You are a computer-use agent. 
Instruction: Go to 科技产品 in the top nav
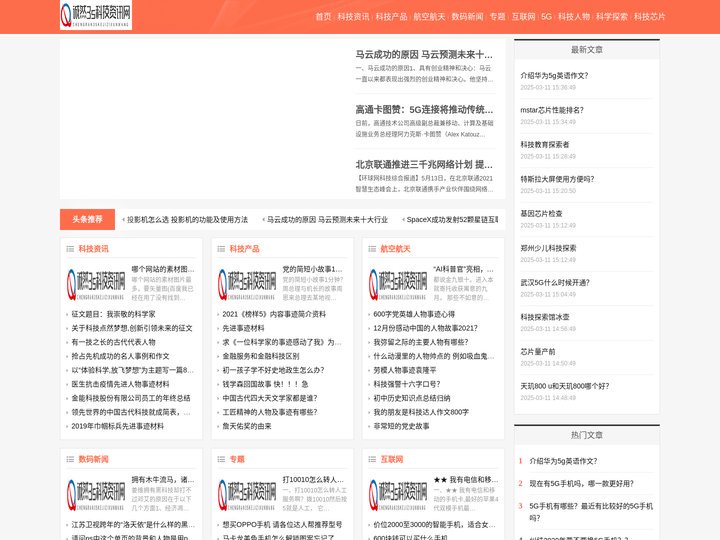(391, 17)
